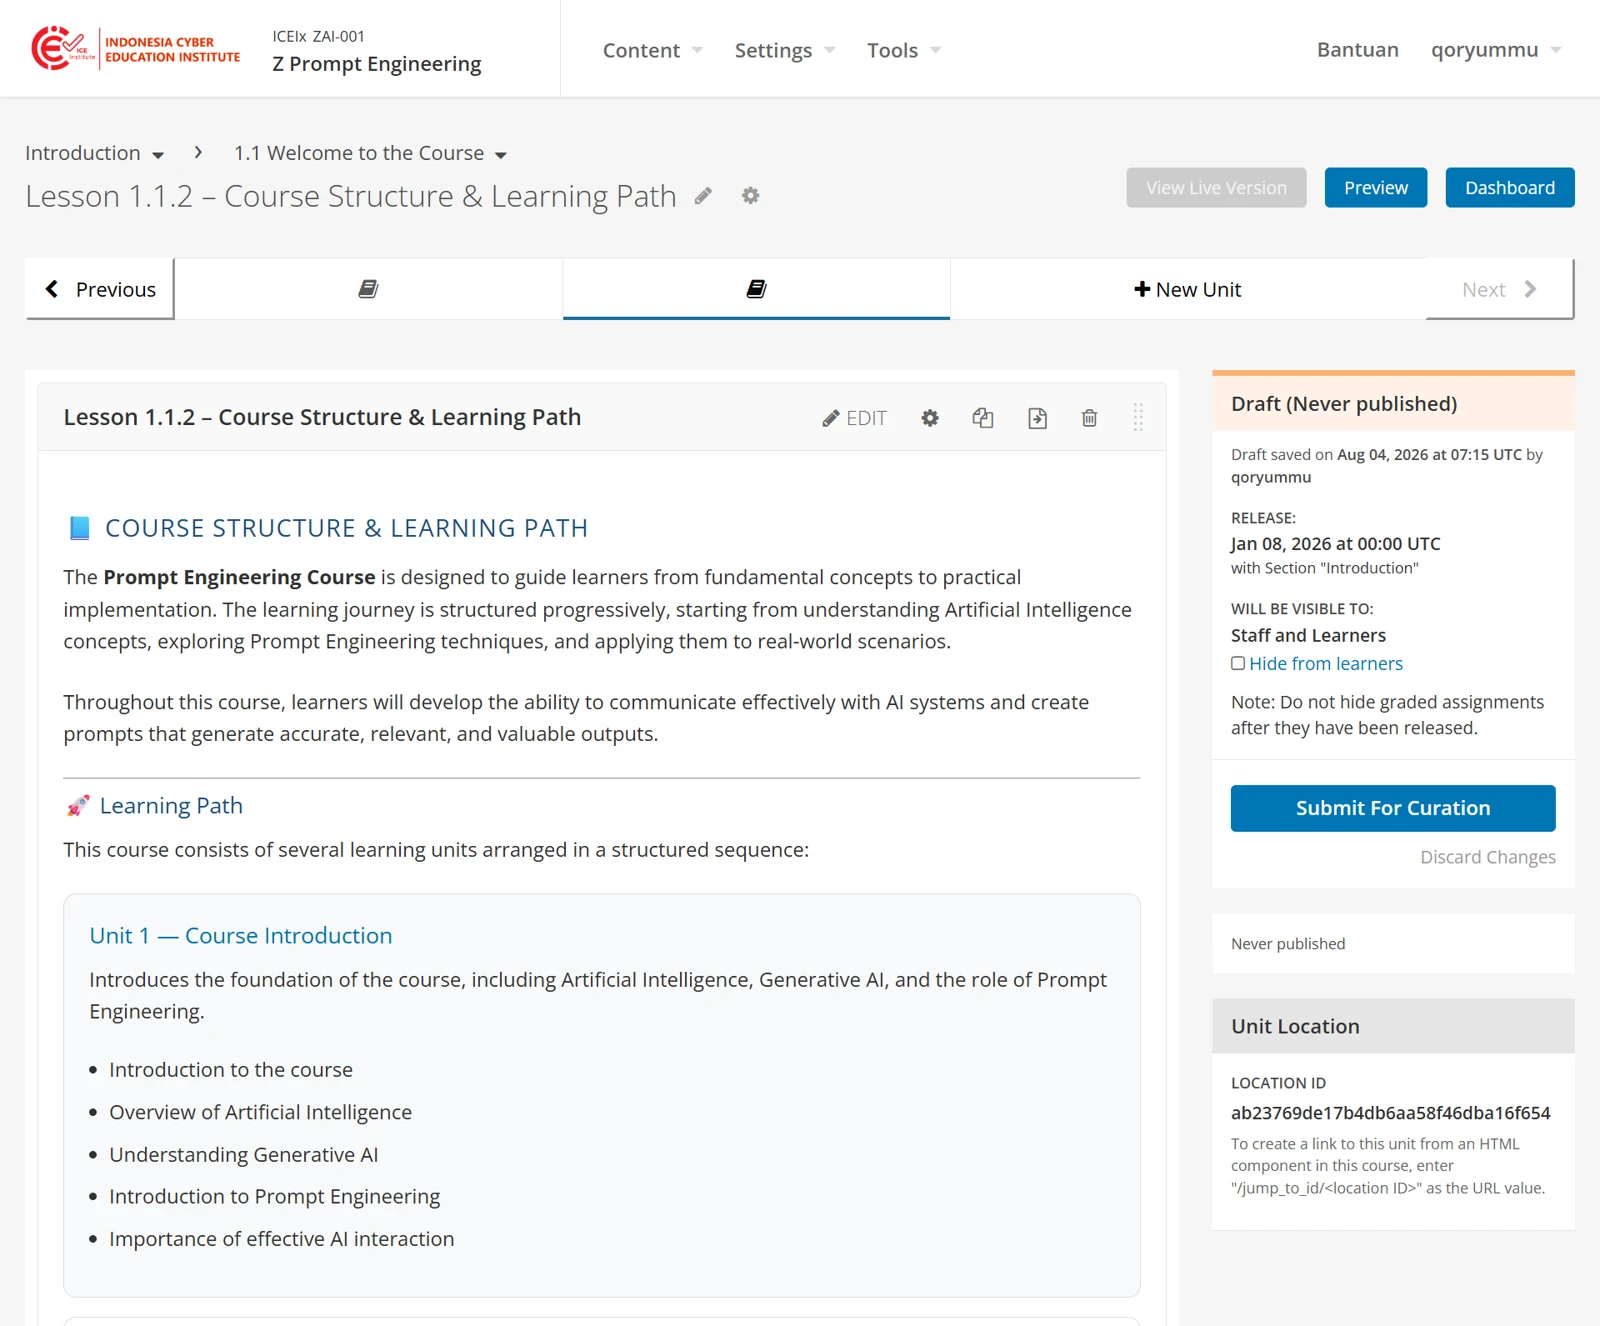Screen dimensions: 1600x1326
Task: Click the move component icon
Action: coord(1037,418)
